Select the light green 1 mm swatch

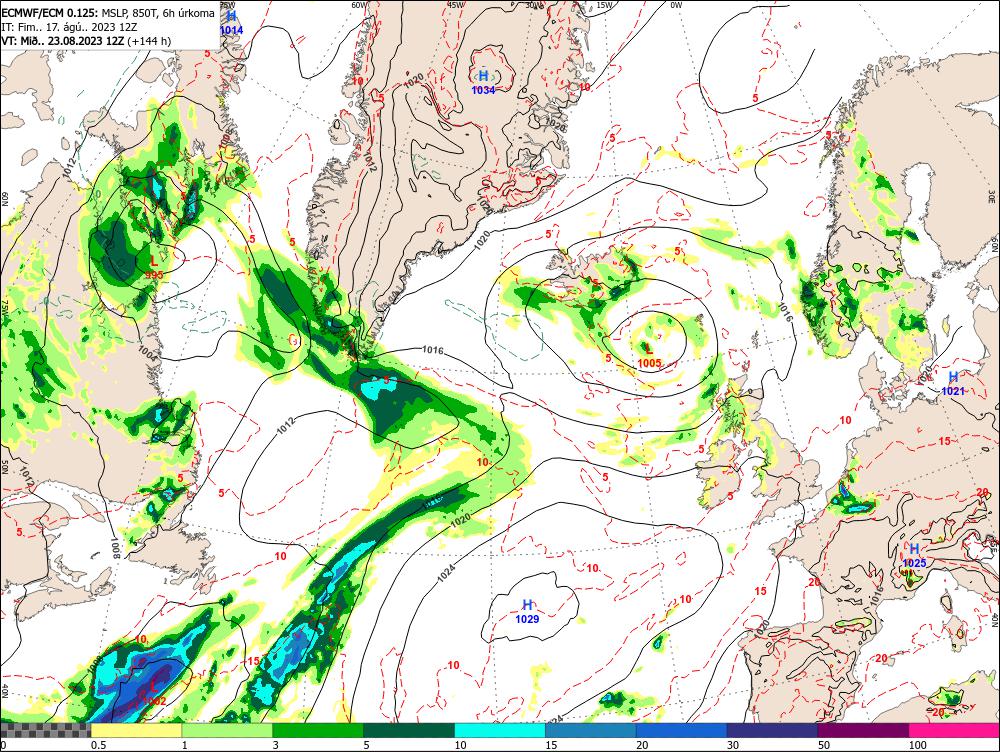coord(226,730)
